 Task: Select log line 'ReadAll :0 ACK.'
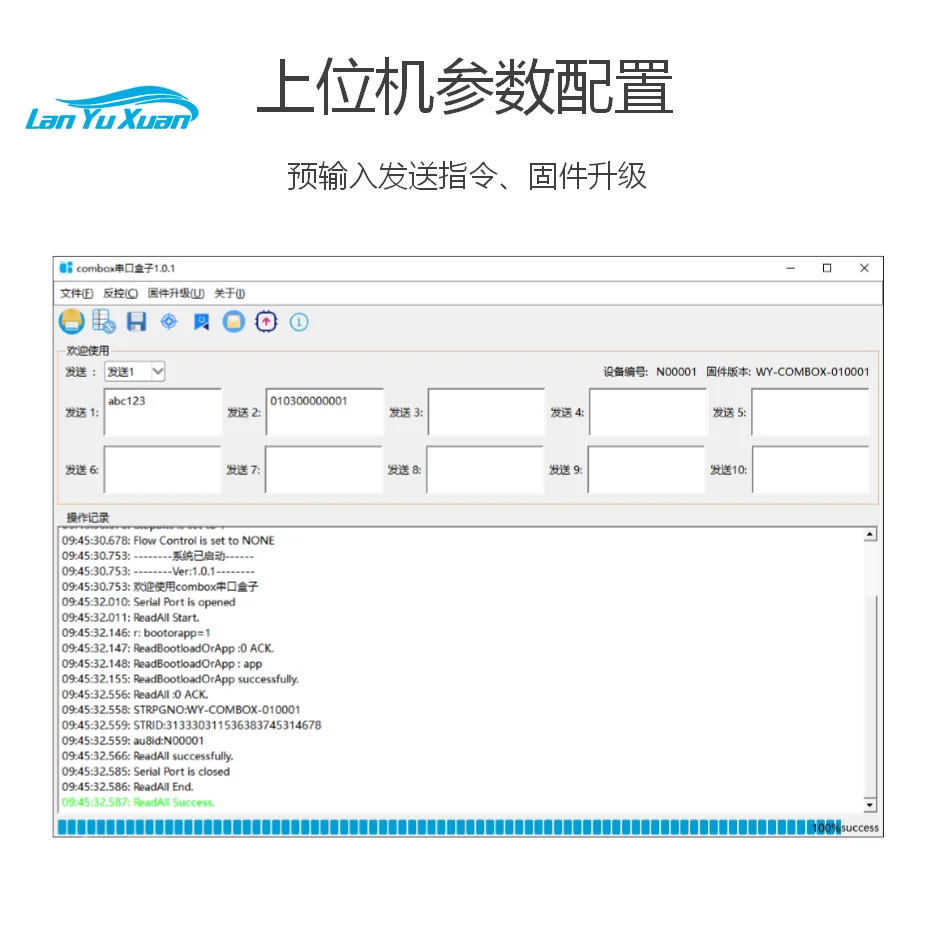tap(135, 695)
